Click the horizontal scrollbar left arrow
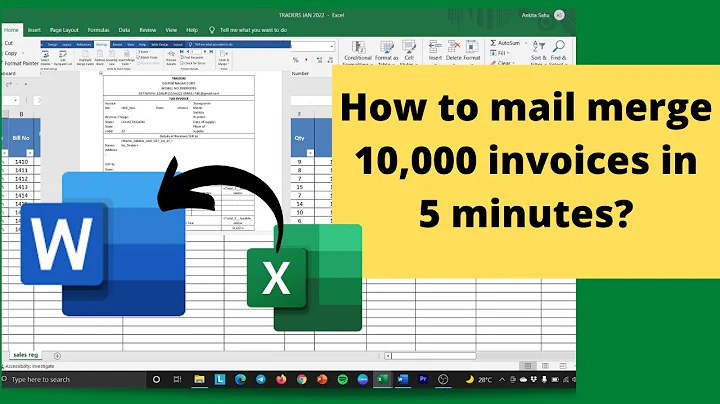Image resolution: width=720 pixels, height=404 pixels. tap(388, 356)
